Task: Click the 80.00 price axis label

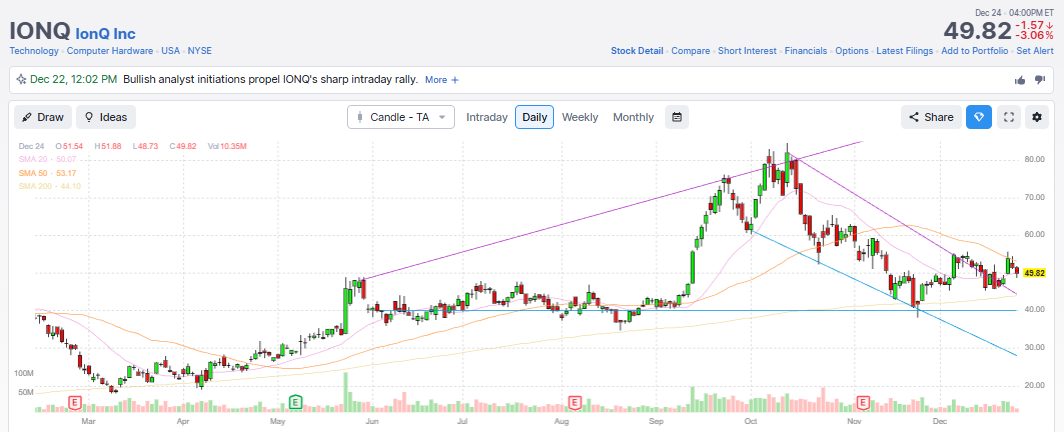Action: (1035, 159)
